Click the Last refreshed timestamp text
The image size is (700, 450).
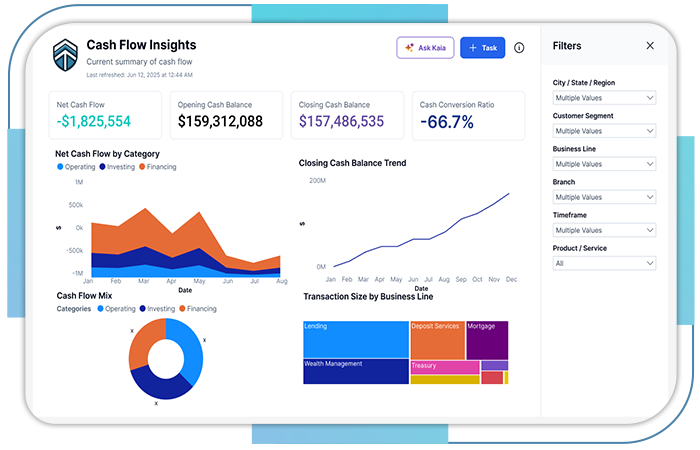(139, 75)
